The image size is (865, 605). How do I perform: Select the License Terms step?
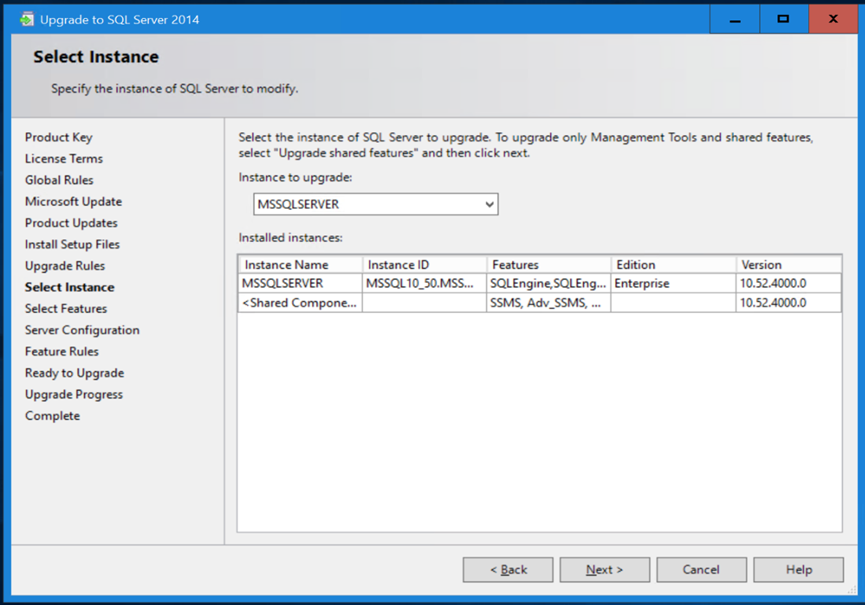(63, 159)
